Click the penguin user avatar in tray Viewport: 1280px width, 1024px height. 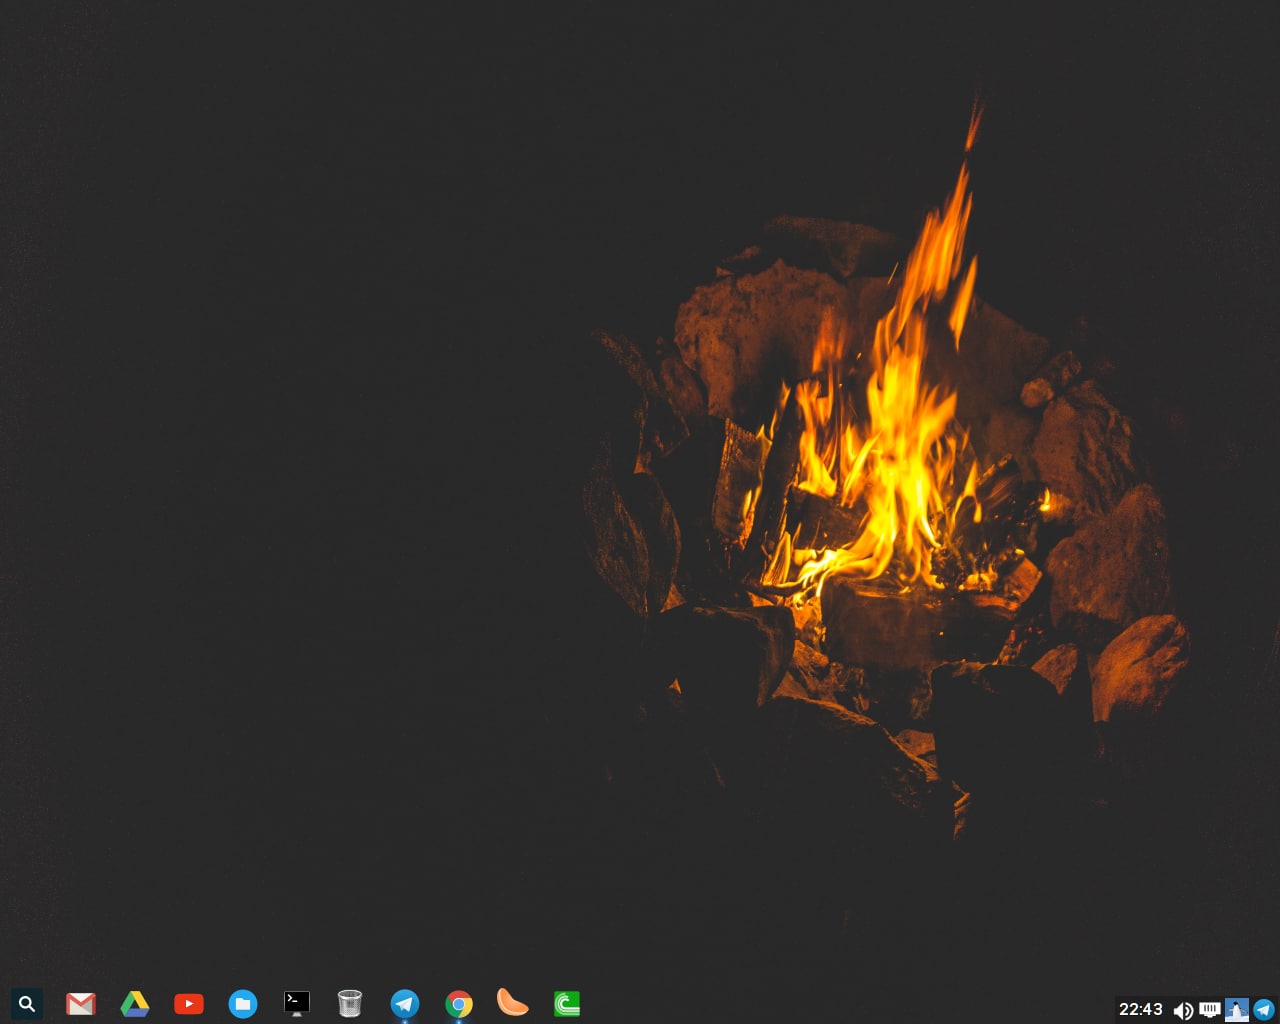[x=1237, y=1010]
